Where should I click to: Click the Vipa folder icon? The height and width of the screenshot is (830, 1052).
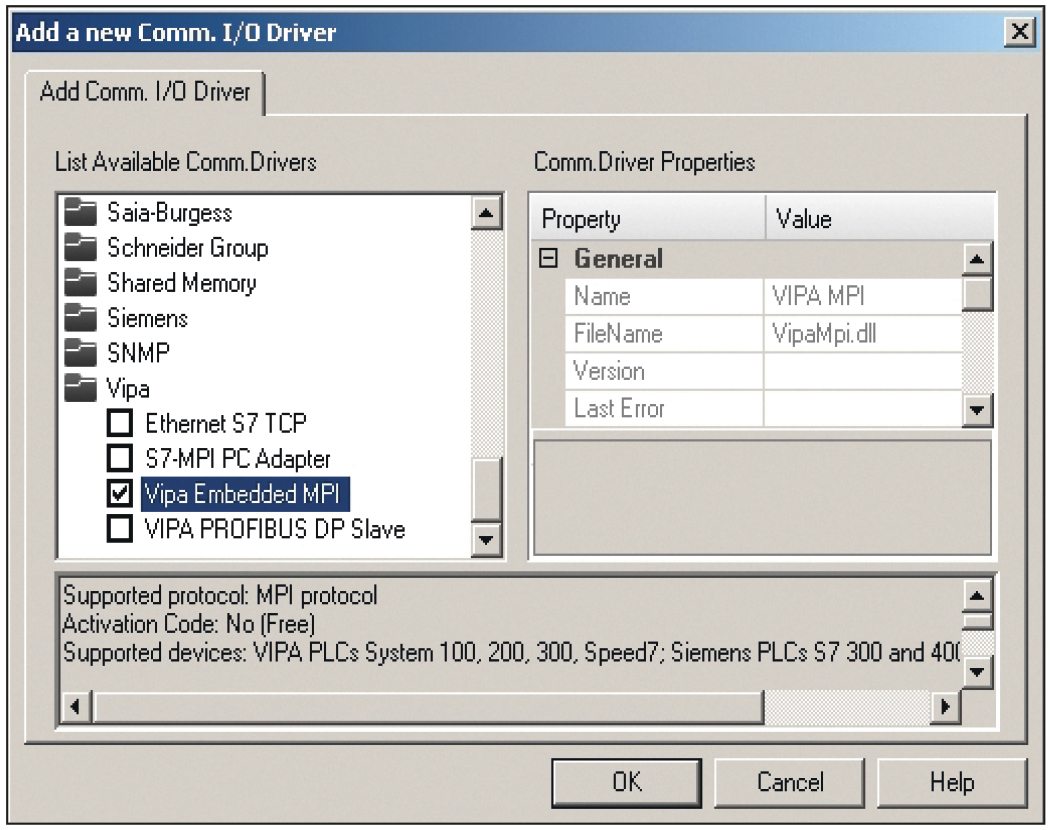tap(81, 388)
